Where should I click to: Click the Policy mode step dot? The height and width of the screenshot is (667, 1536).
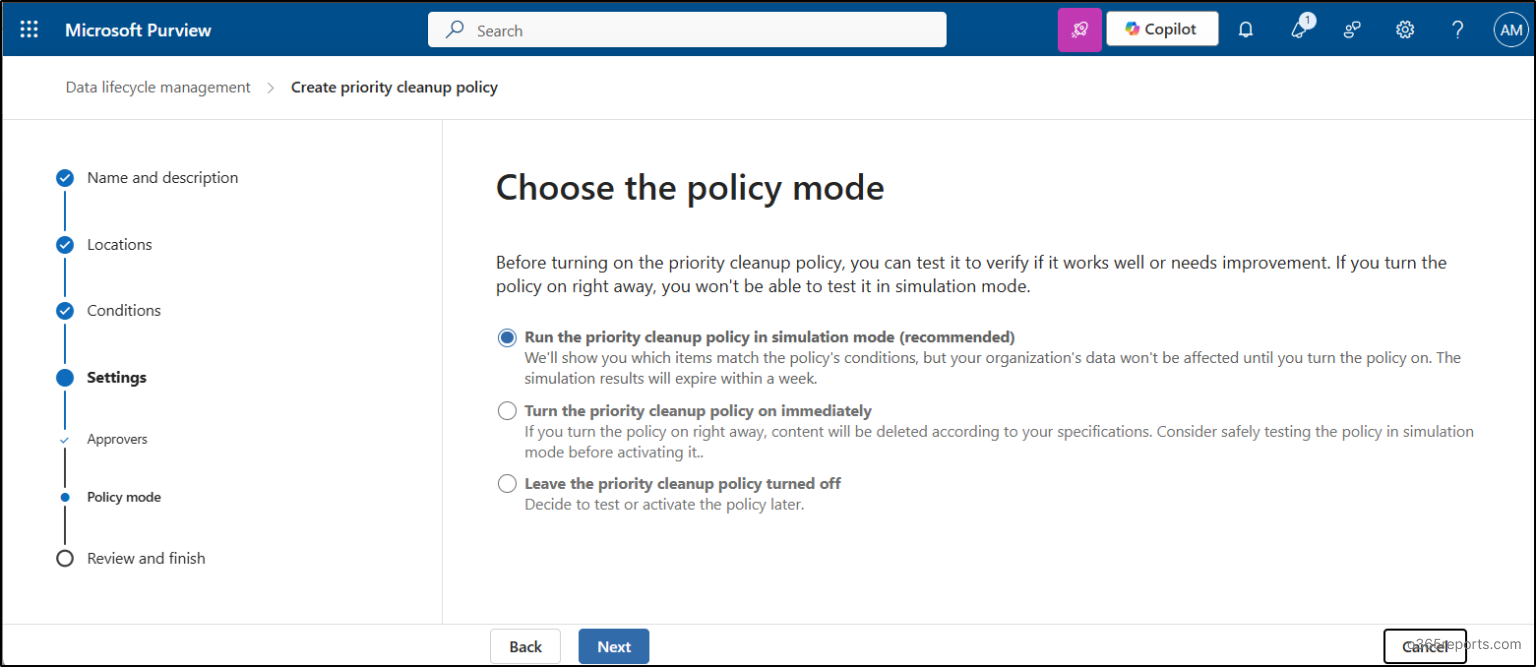pyautogui.click(x=65, y=497)
